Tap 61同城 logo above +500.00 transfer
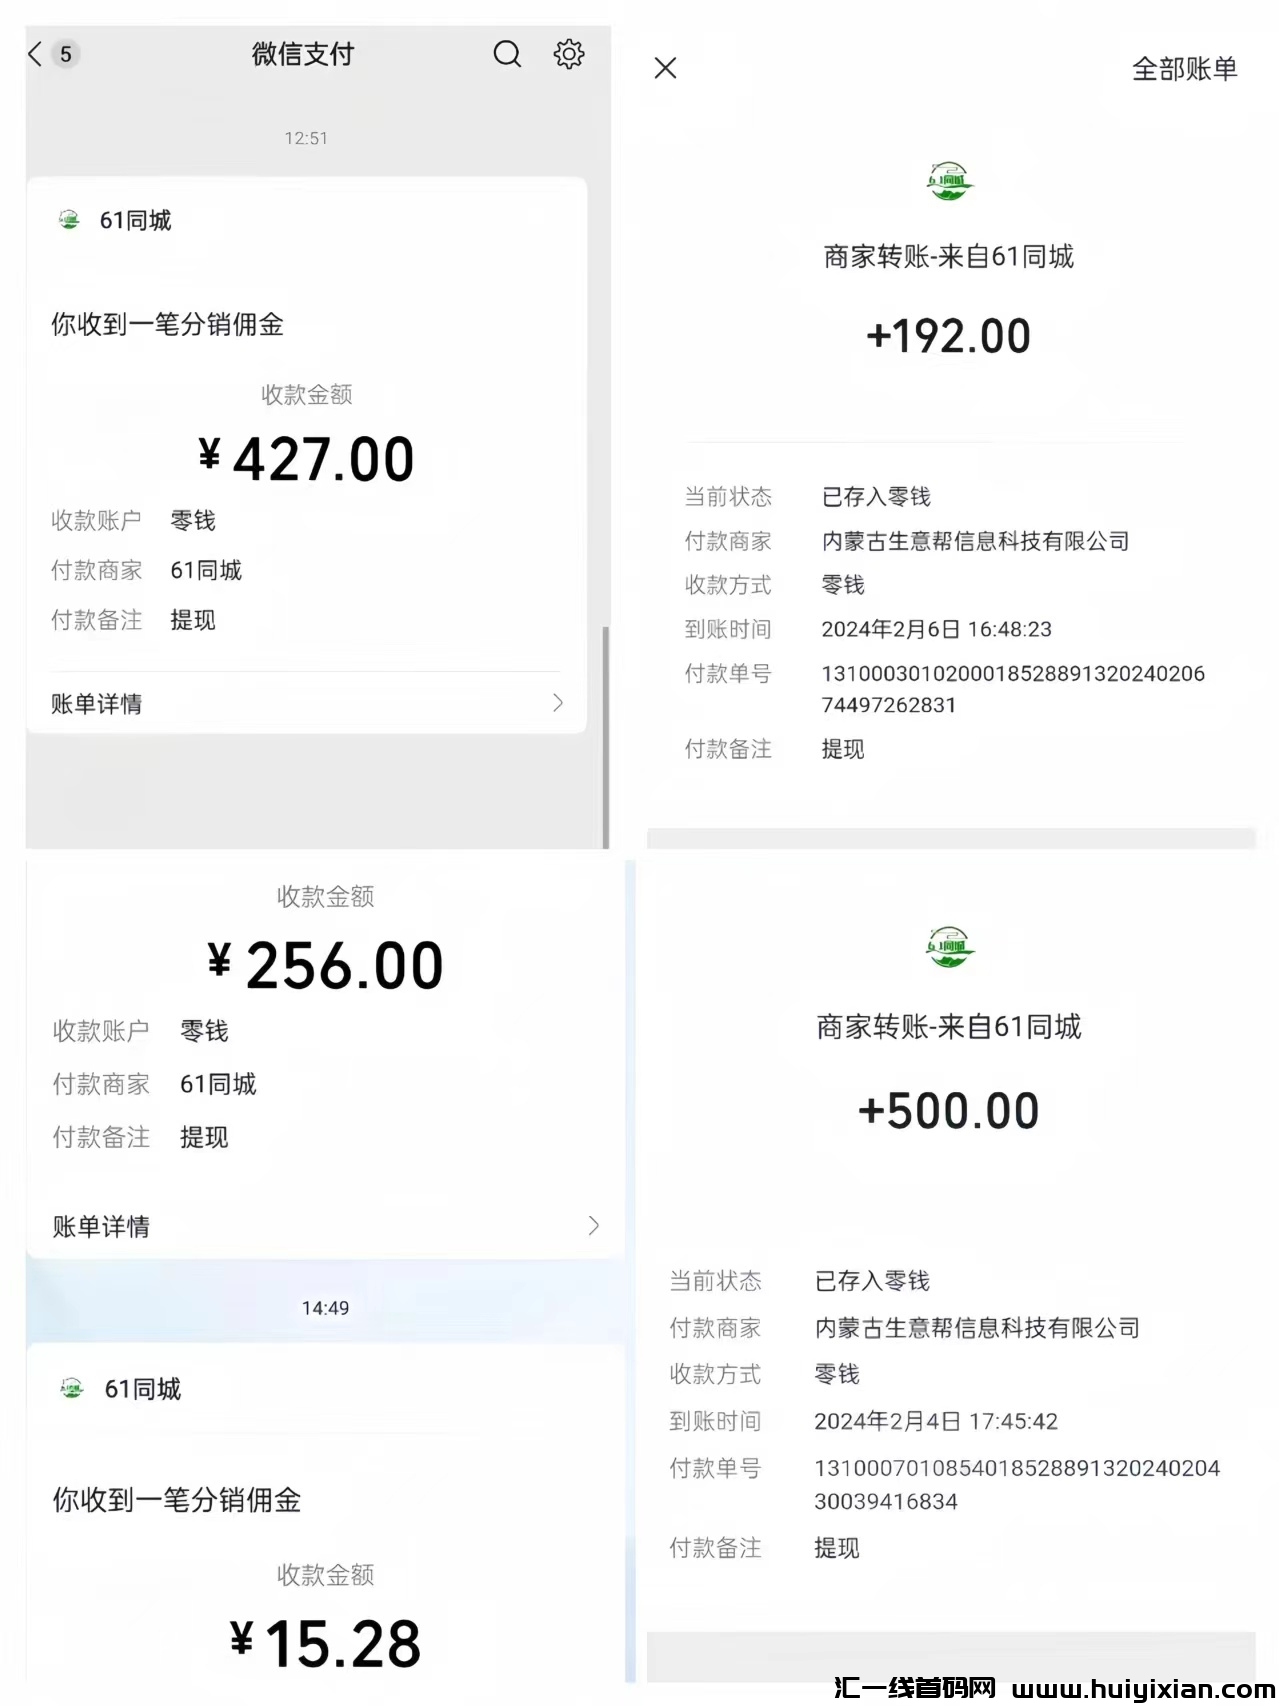 949,947
